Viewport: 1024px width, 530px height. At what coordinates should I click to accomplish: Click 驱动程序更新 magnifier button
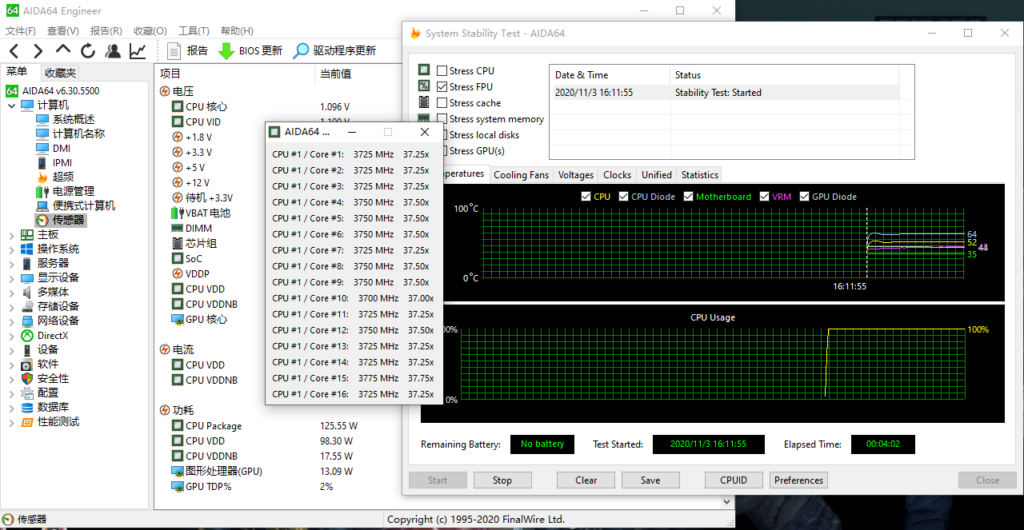334,50
